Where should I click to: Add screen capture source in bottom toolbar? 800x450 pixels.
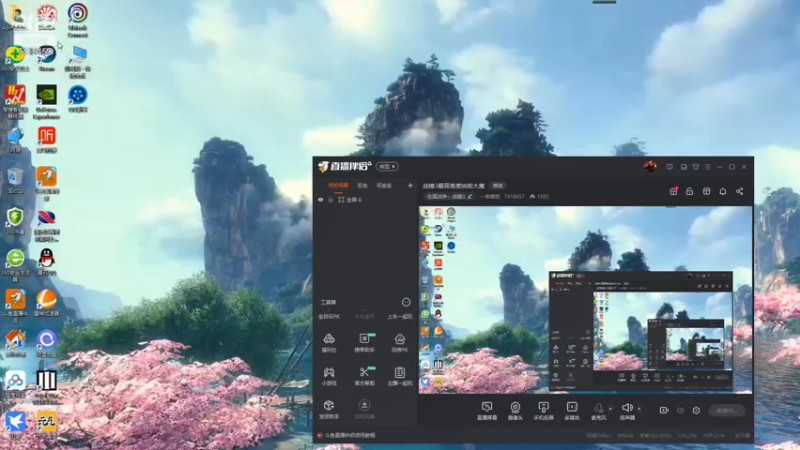[487, 411]
